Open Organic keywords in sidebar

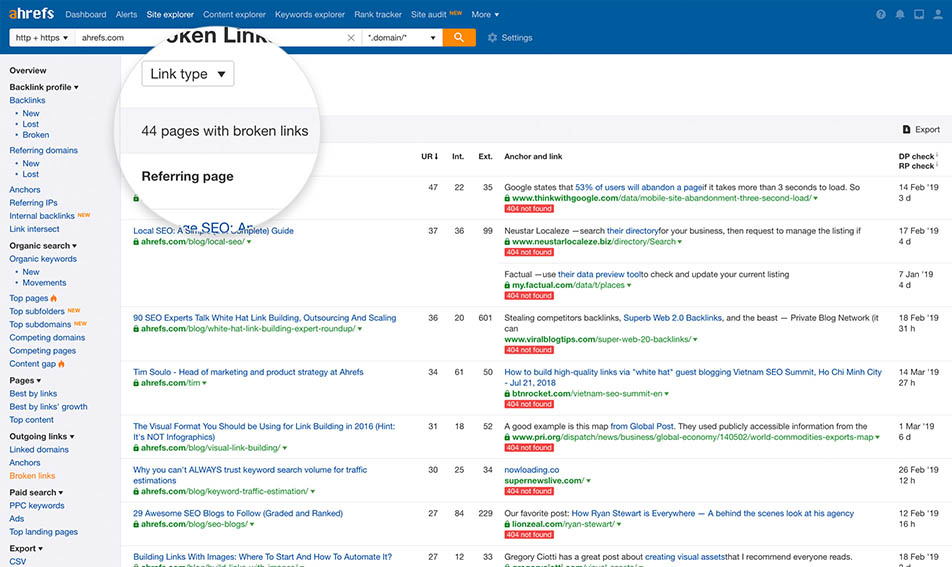(x=42, y=259)
